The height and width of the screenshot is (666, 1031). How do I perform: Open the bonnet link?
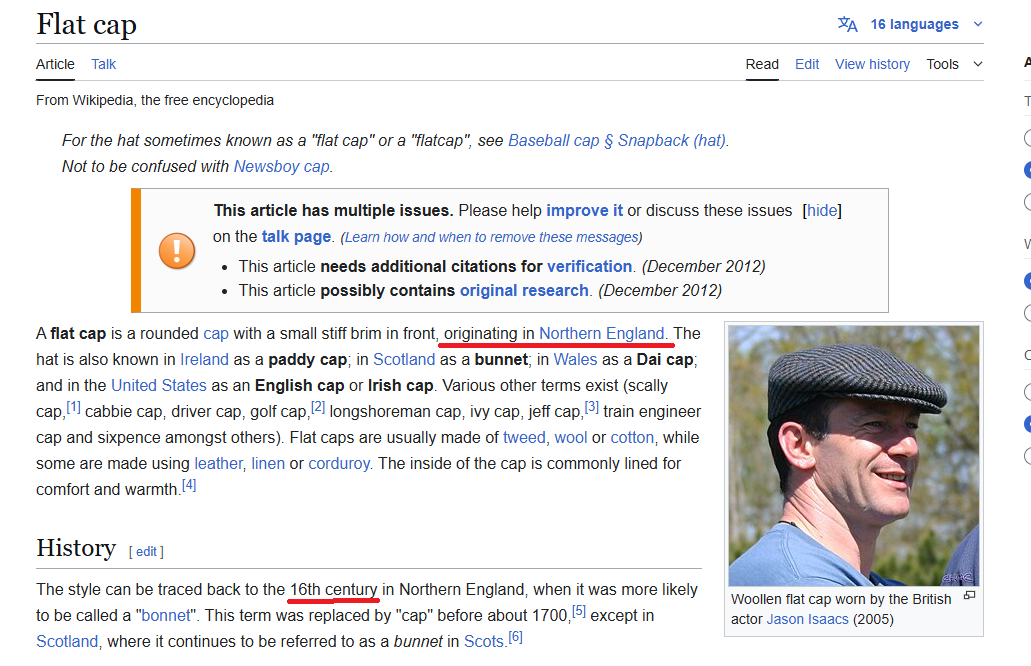pos(166,615)
